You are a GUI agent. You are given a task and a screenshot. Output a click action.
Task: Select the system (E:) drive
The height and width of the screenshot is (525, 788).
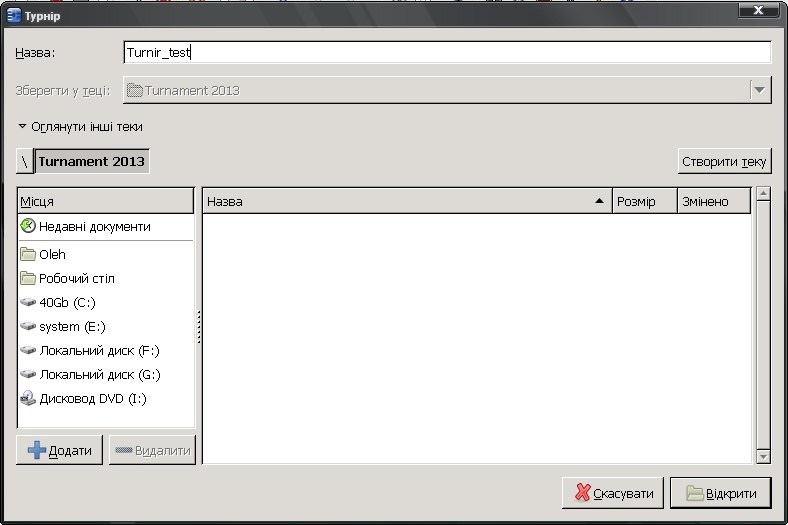[x=72, y=327]
